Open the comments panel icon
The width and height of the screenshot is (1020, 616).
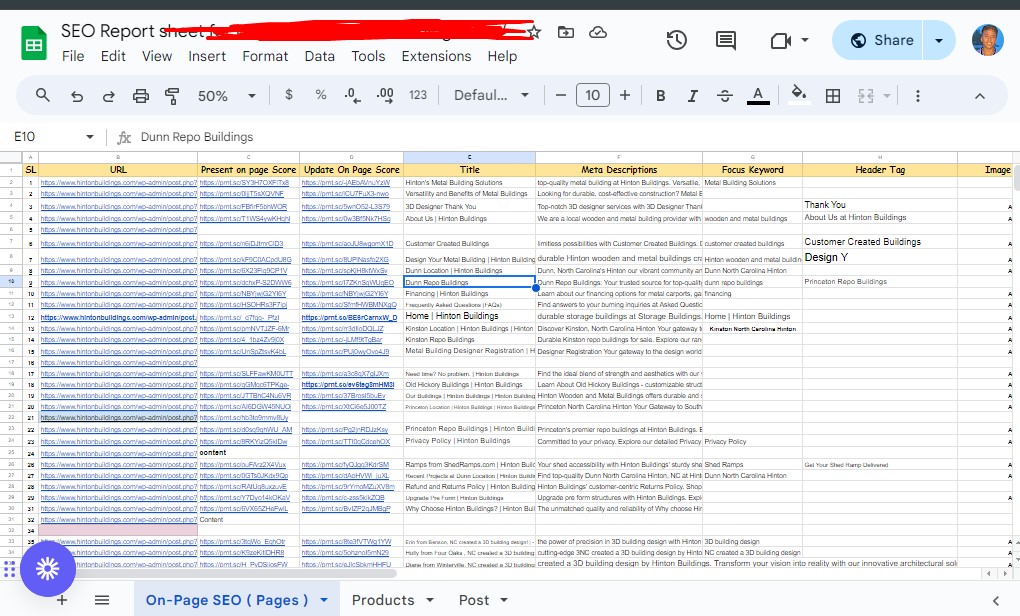pos(726,40)
